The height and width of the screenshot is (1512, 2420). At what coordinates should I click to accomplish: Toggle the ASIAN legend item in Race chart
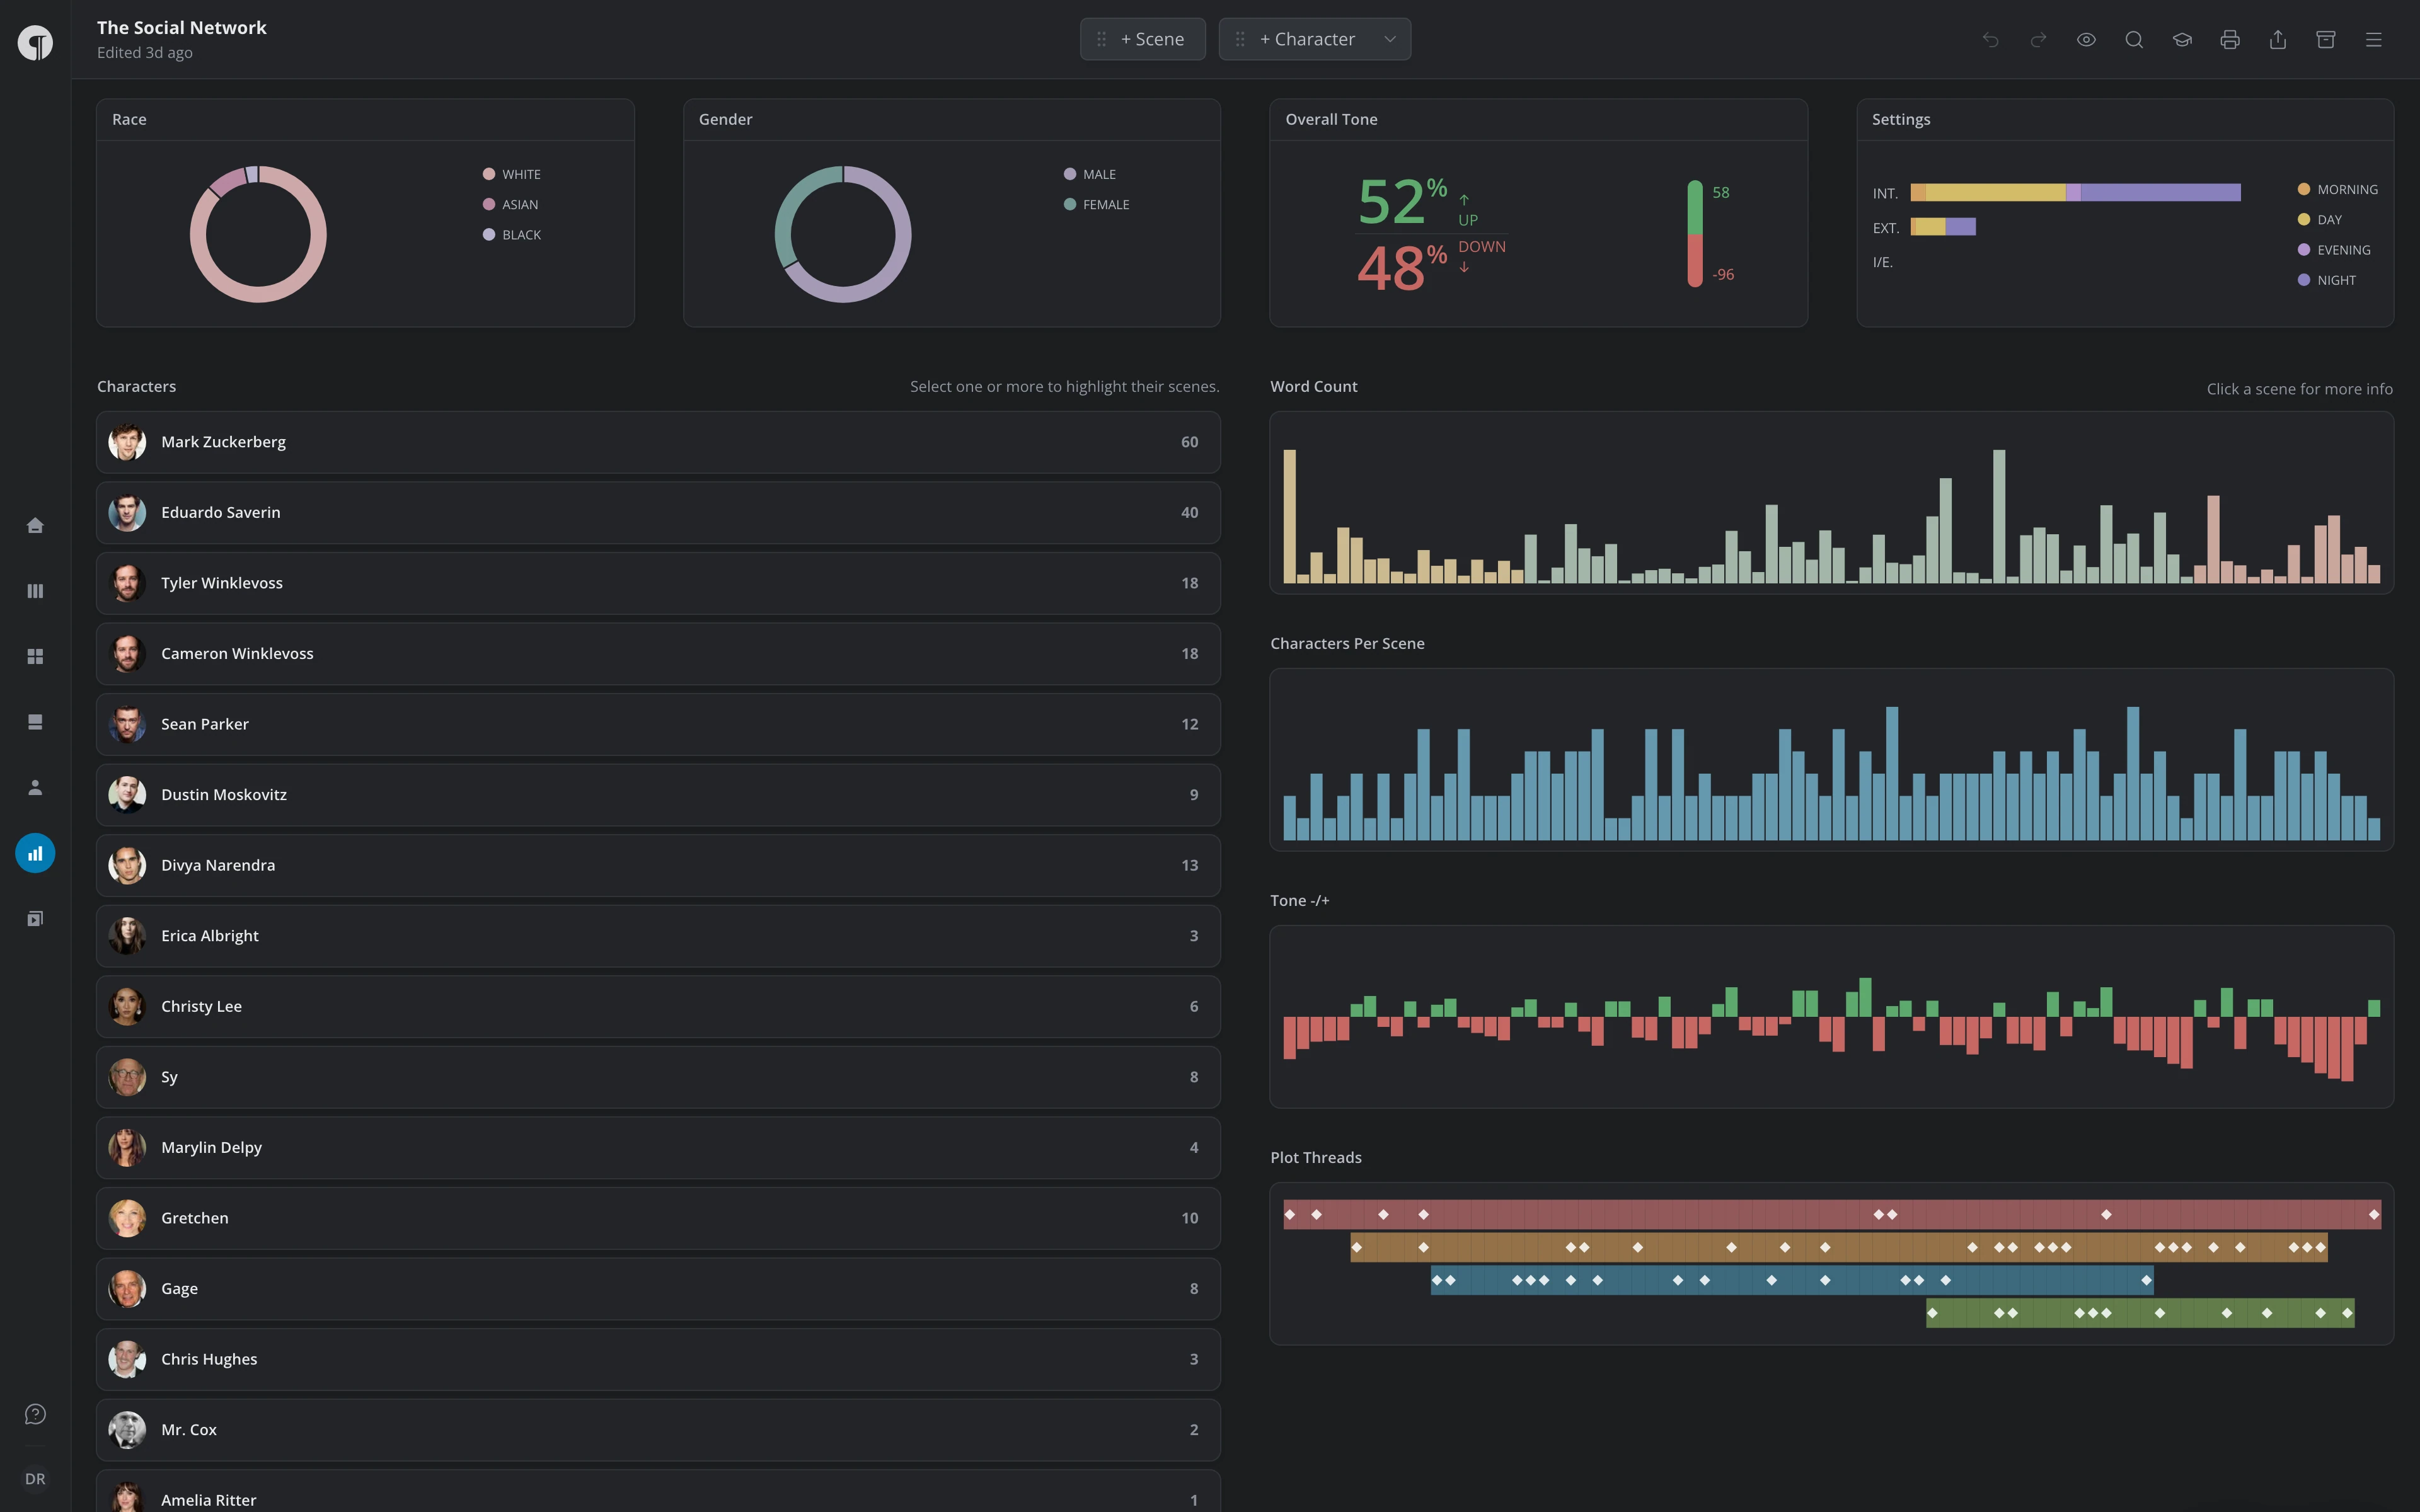point(511,204)
